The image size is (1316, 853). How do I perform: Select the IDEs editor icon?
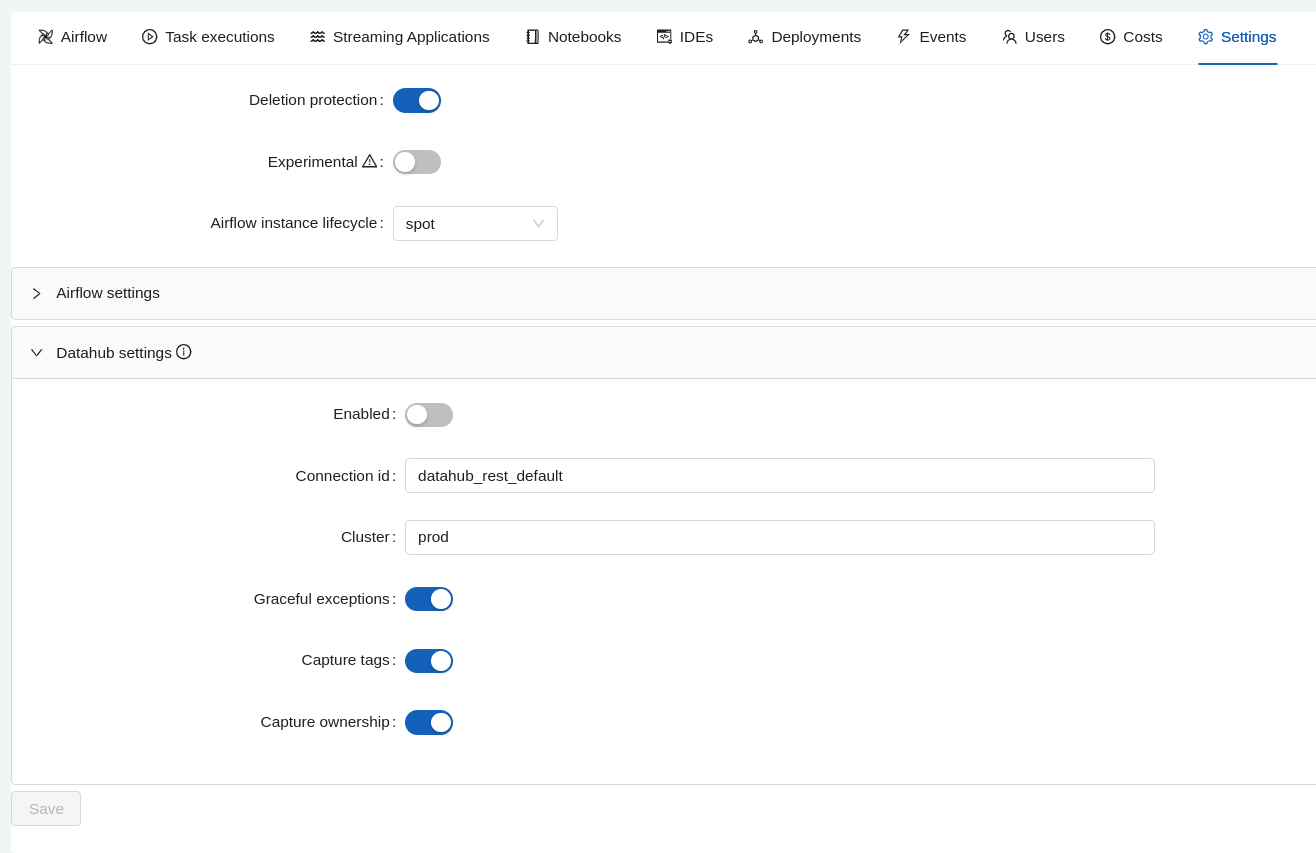pos(664,36)
